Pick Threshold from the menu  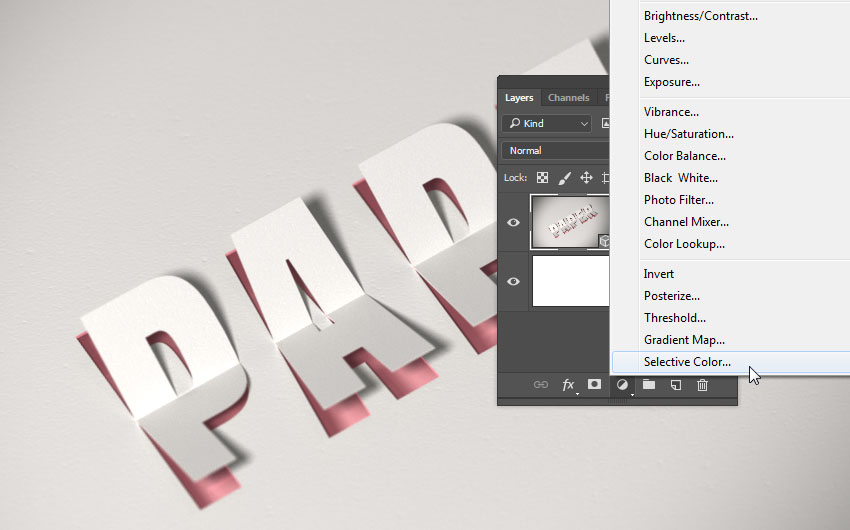click(x=674, y=318)
